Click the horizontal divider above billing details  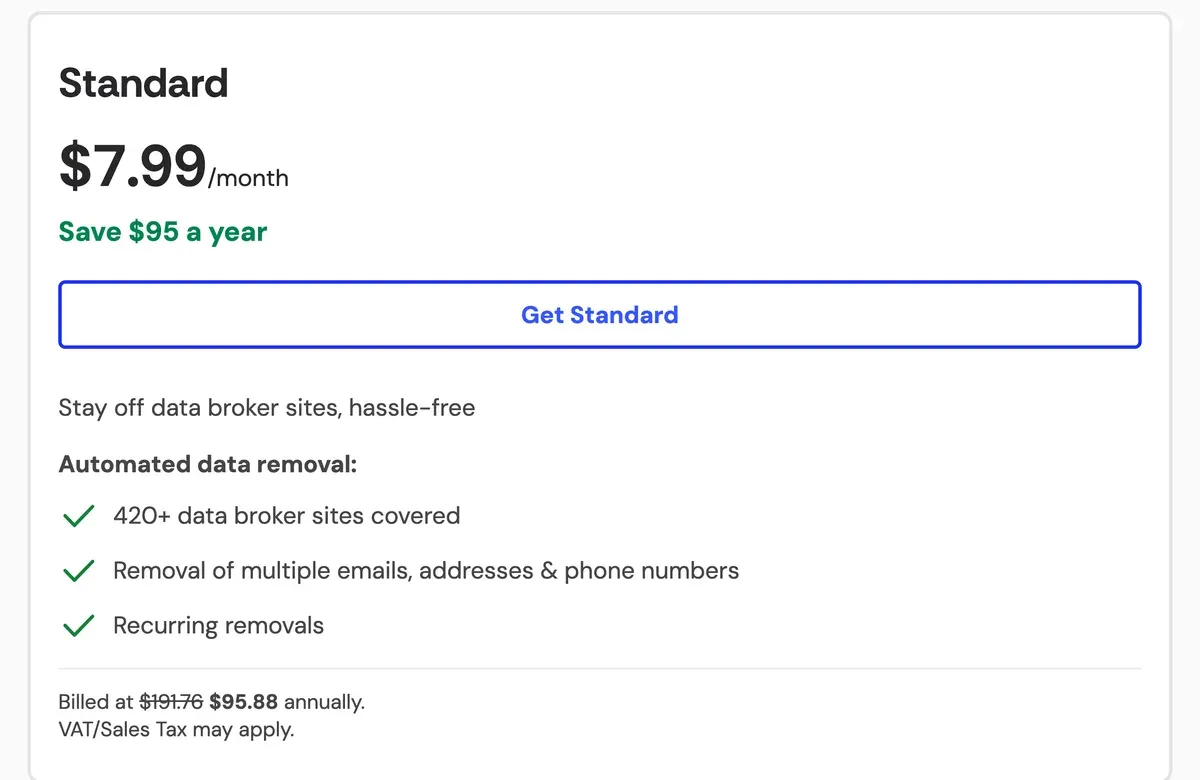click(x=600, y=668)
